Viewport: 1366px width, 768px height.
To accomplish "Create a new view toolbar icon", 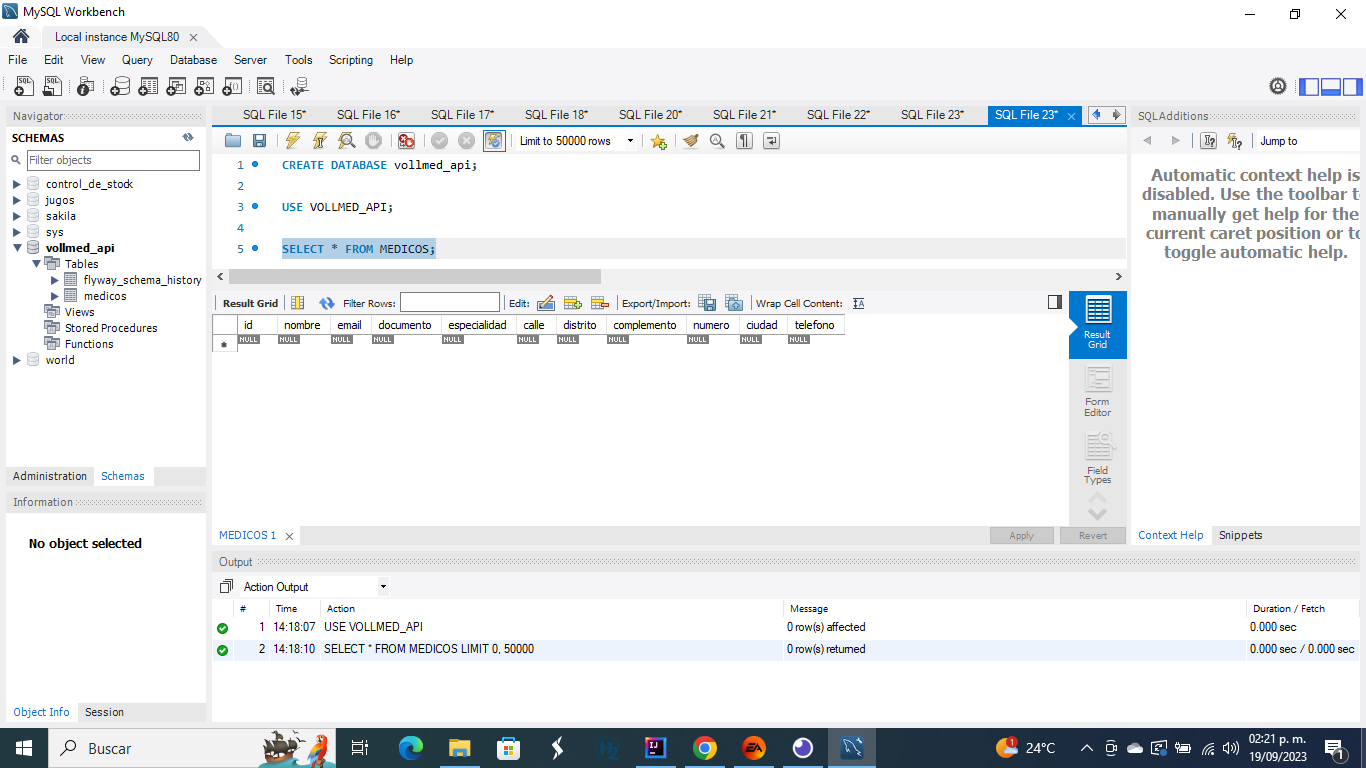I will pyautogui.click(x=176, y=86).
